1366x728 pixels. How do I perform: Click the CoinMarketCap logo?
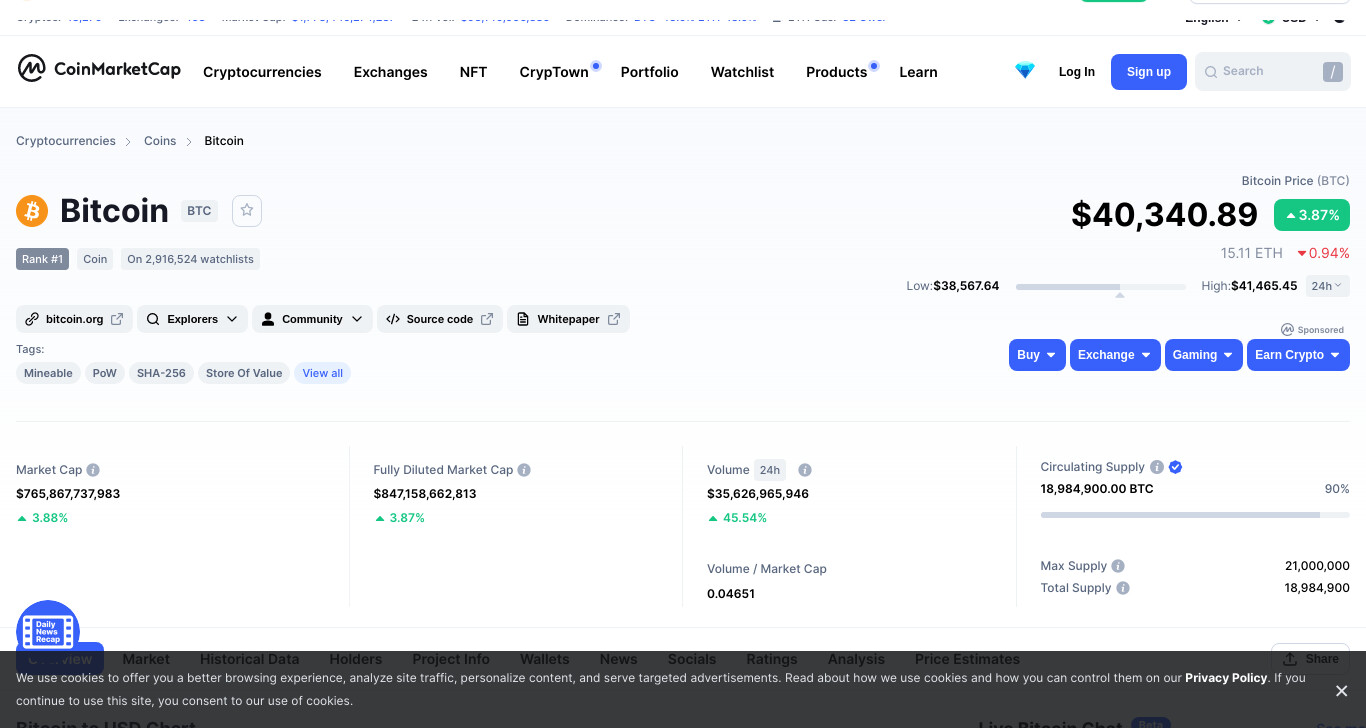[x=99, y=69]
